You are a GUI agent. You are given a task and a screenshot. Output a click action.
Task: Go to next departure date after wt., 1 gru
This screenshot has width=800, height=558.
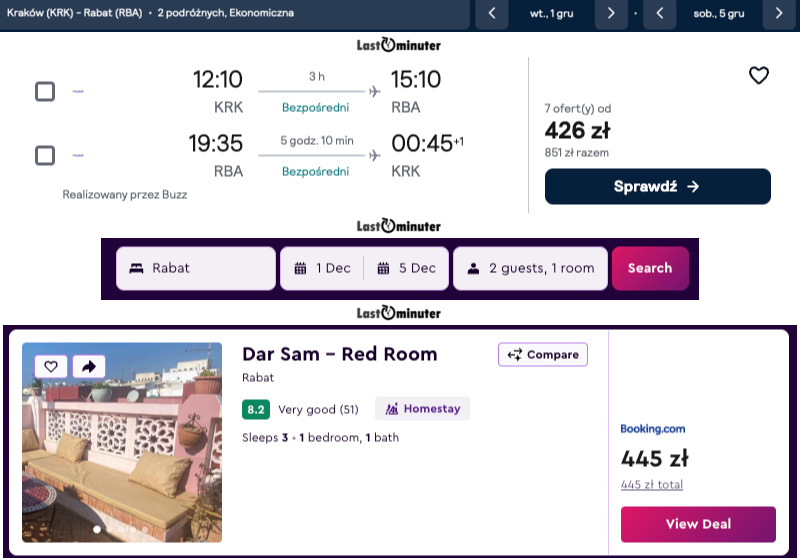coord(611,13)
